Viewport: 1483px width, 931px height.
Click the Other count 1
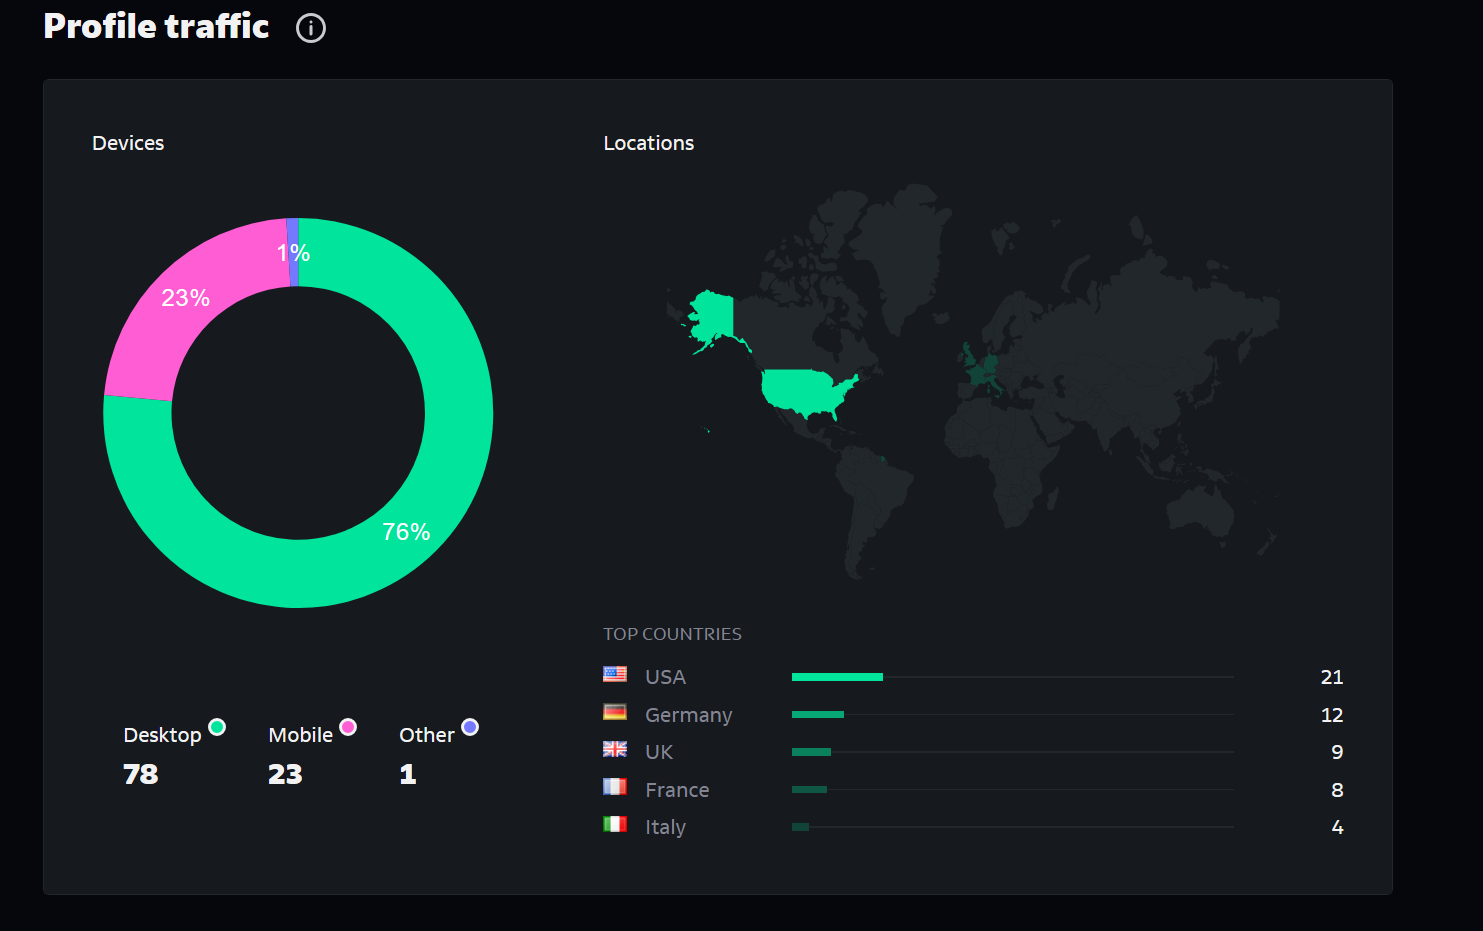[408, 774]
